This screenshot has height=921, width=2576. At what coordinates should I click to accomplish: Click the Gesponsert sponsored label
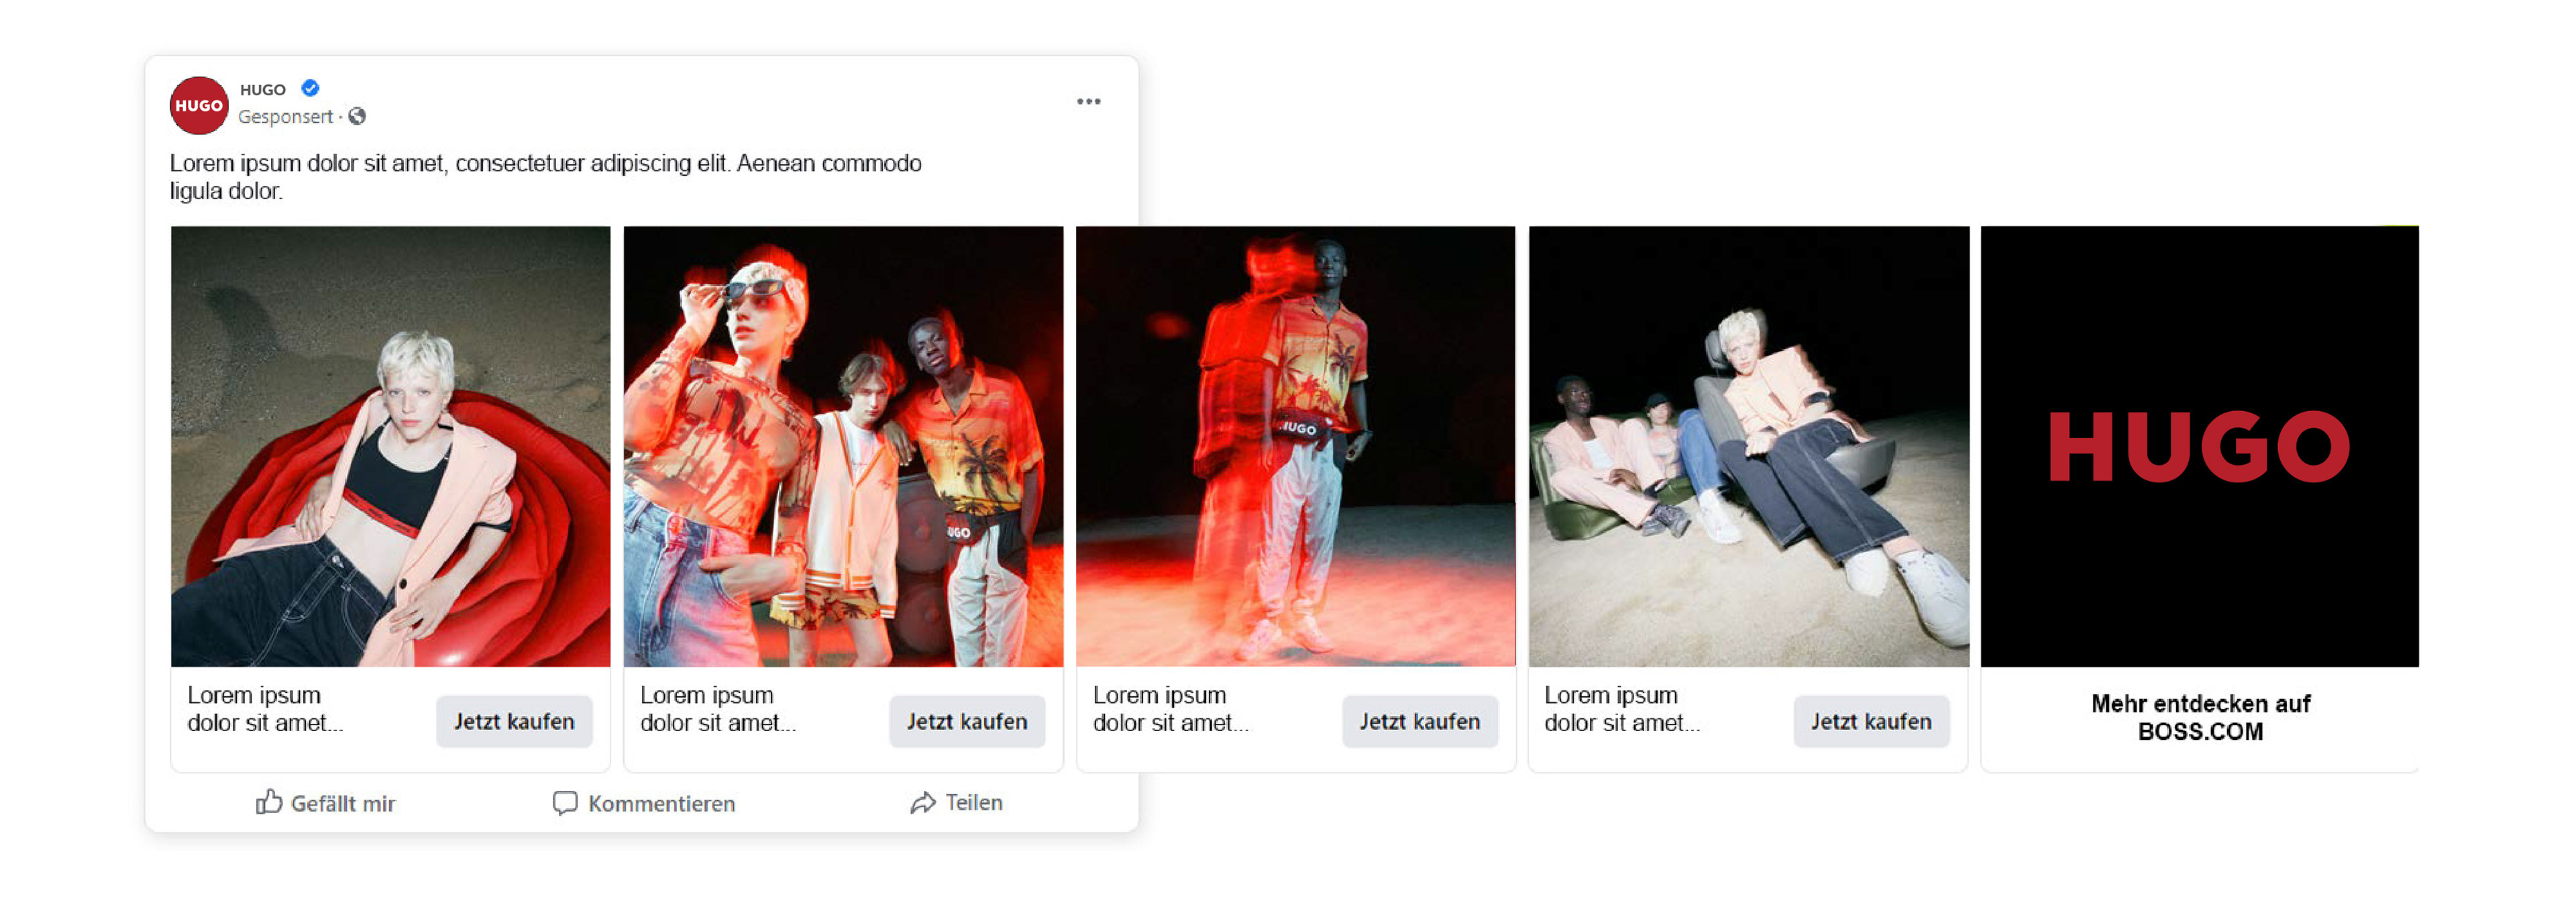[x=285, y=116]
